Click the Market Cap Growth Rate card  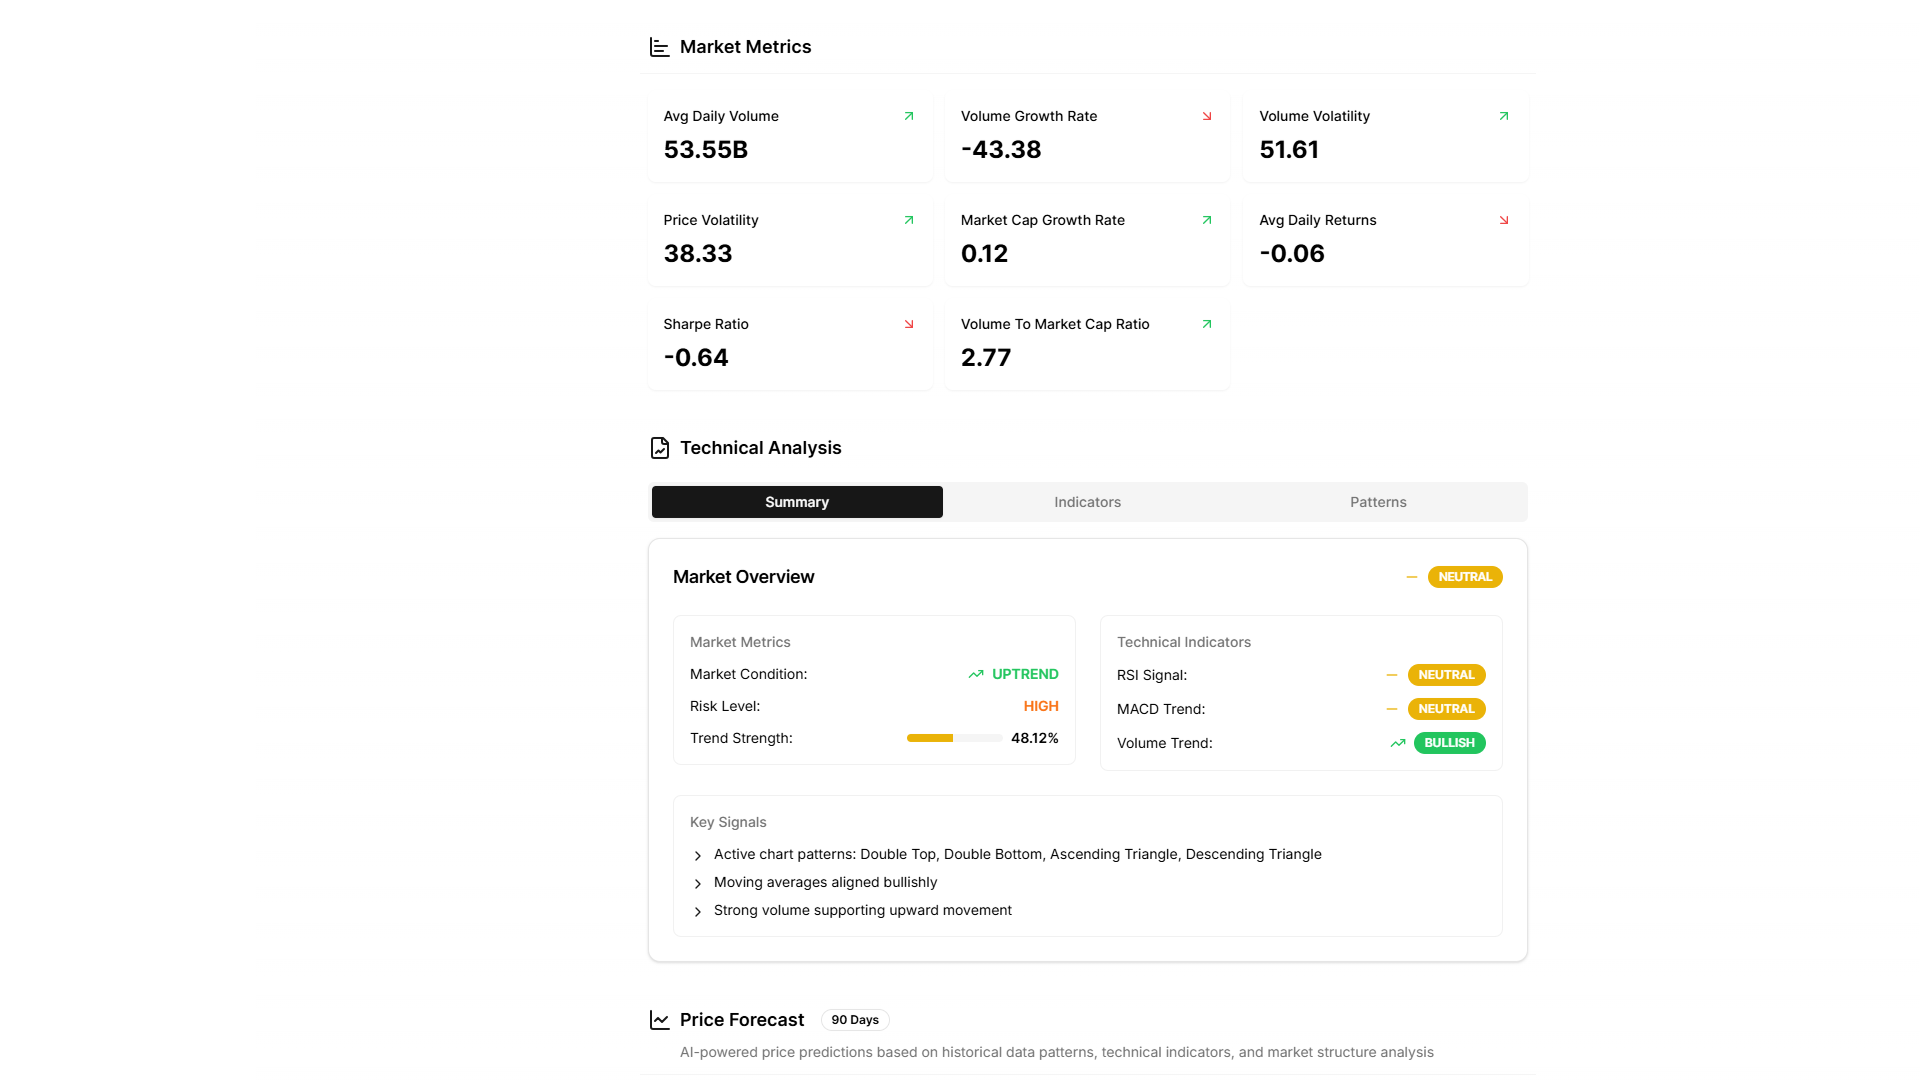[x=1087, y=240]
